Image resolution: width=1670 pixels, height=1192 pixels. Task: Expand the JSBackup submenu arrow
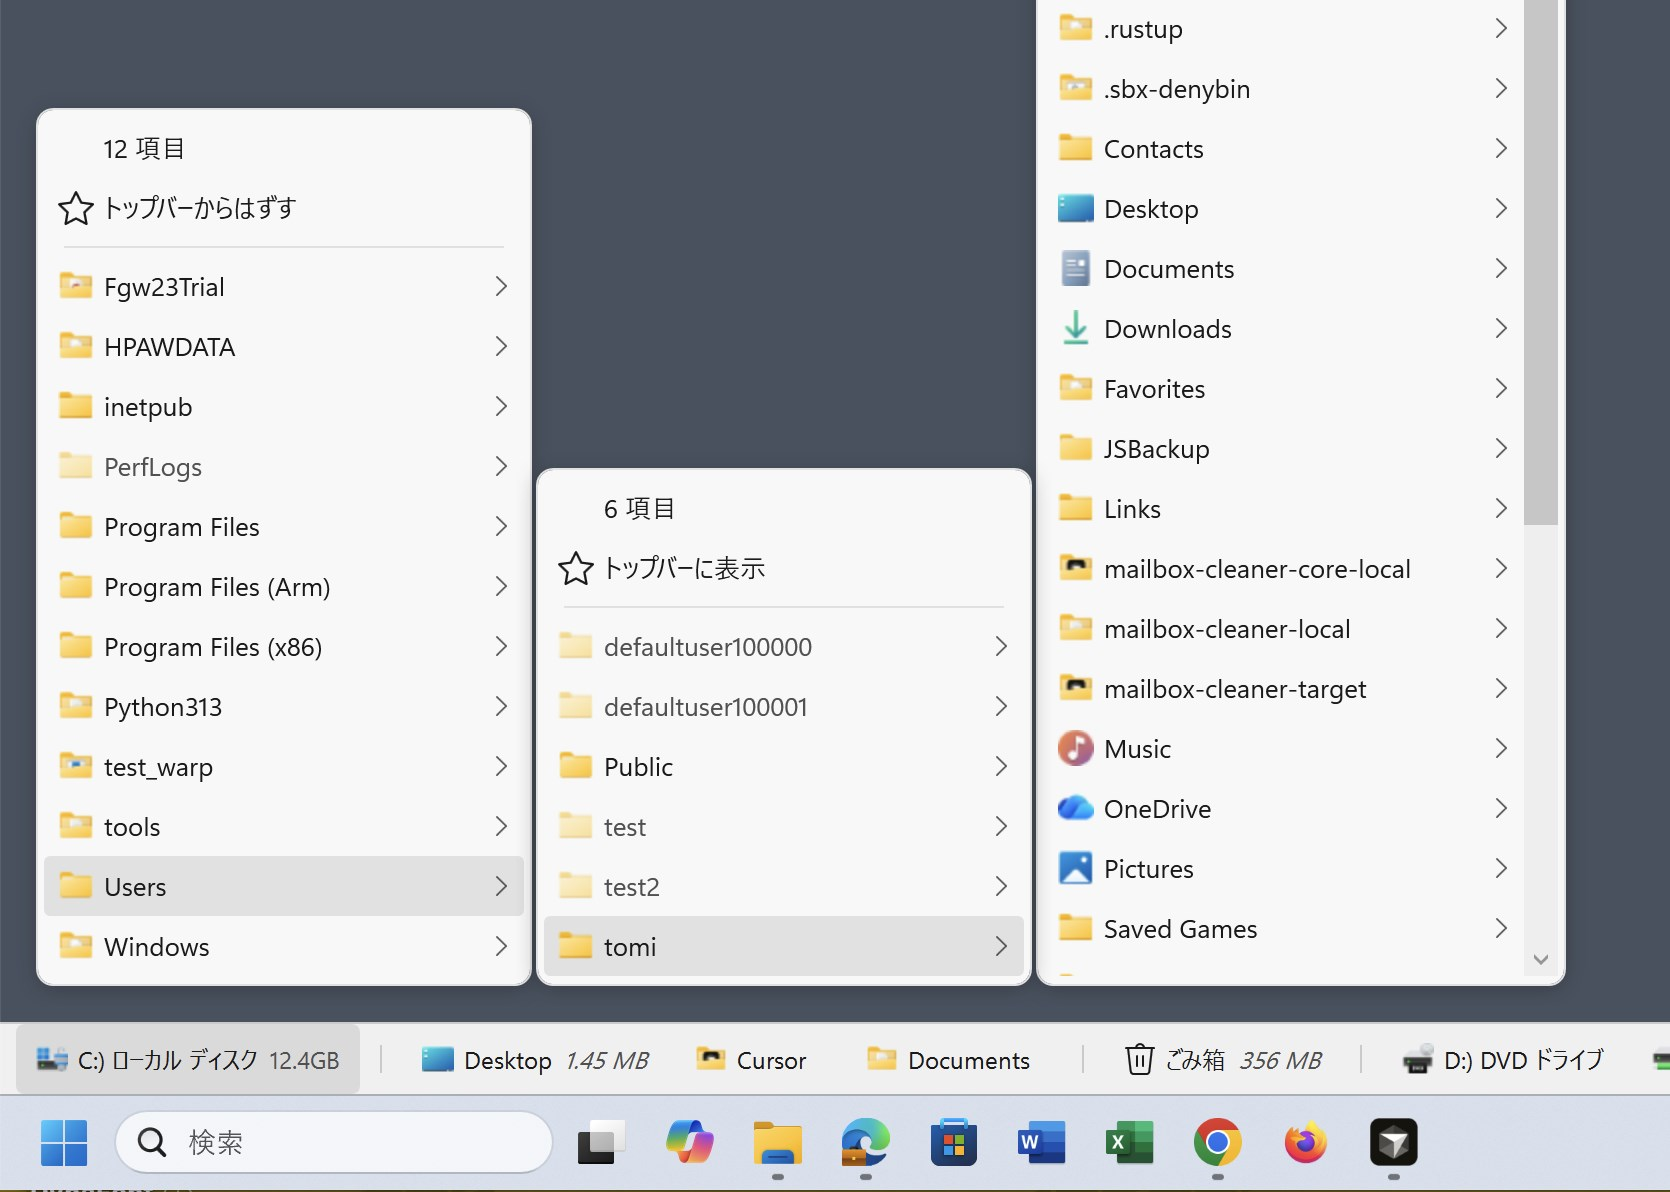click(1501, 448)
